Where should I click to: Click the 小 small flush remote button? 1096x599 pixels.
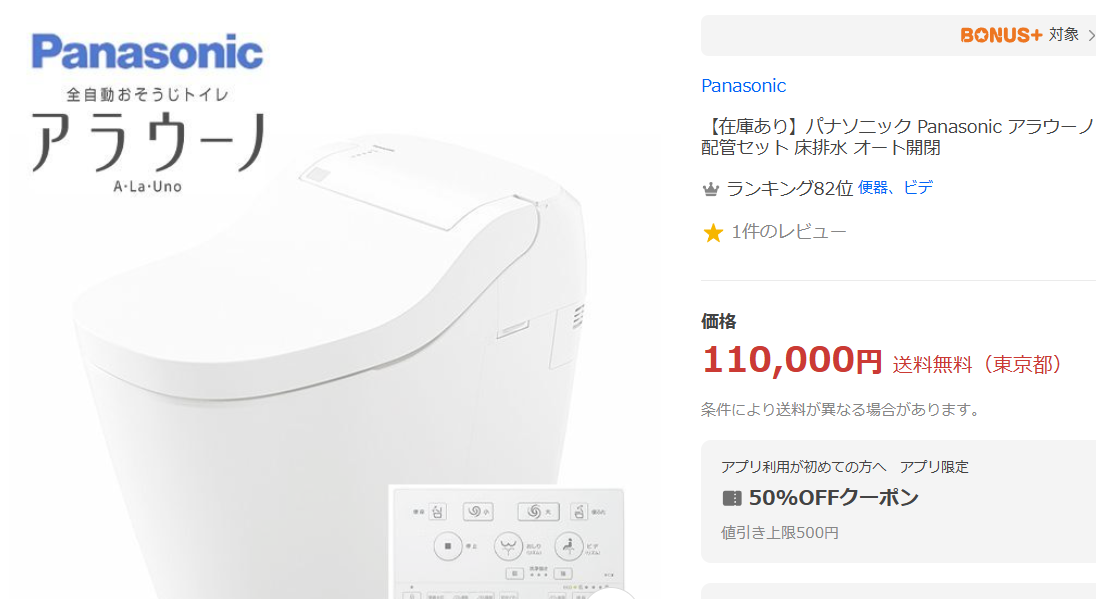(x=478, y=512)
